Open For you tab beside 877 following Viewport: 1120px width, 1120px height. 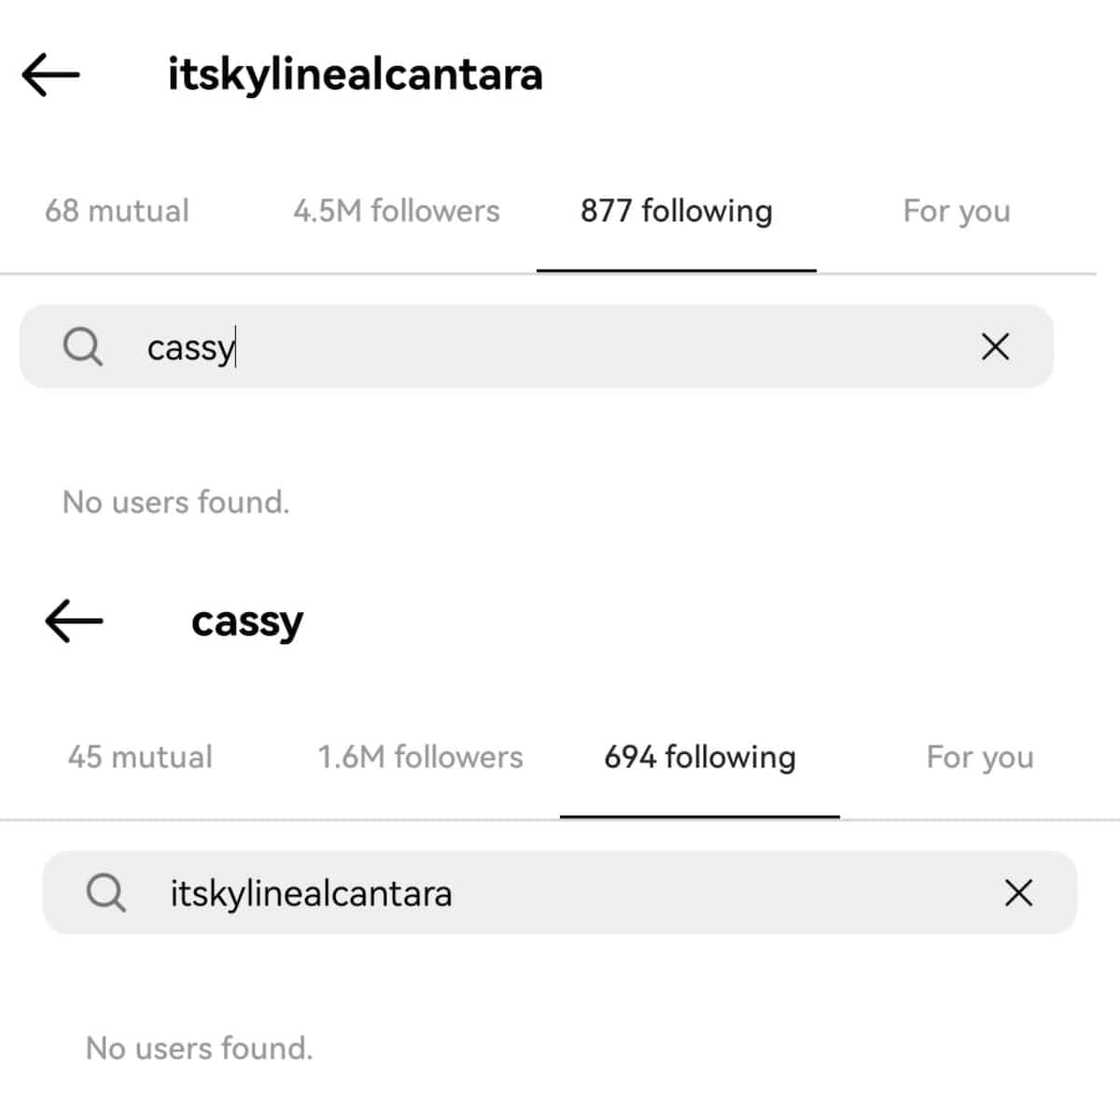point(956,211)
